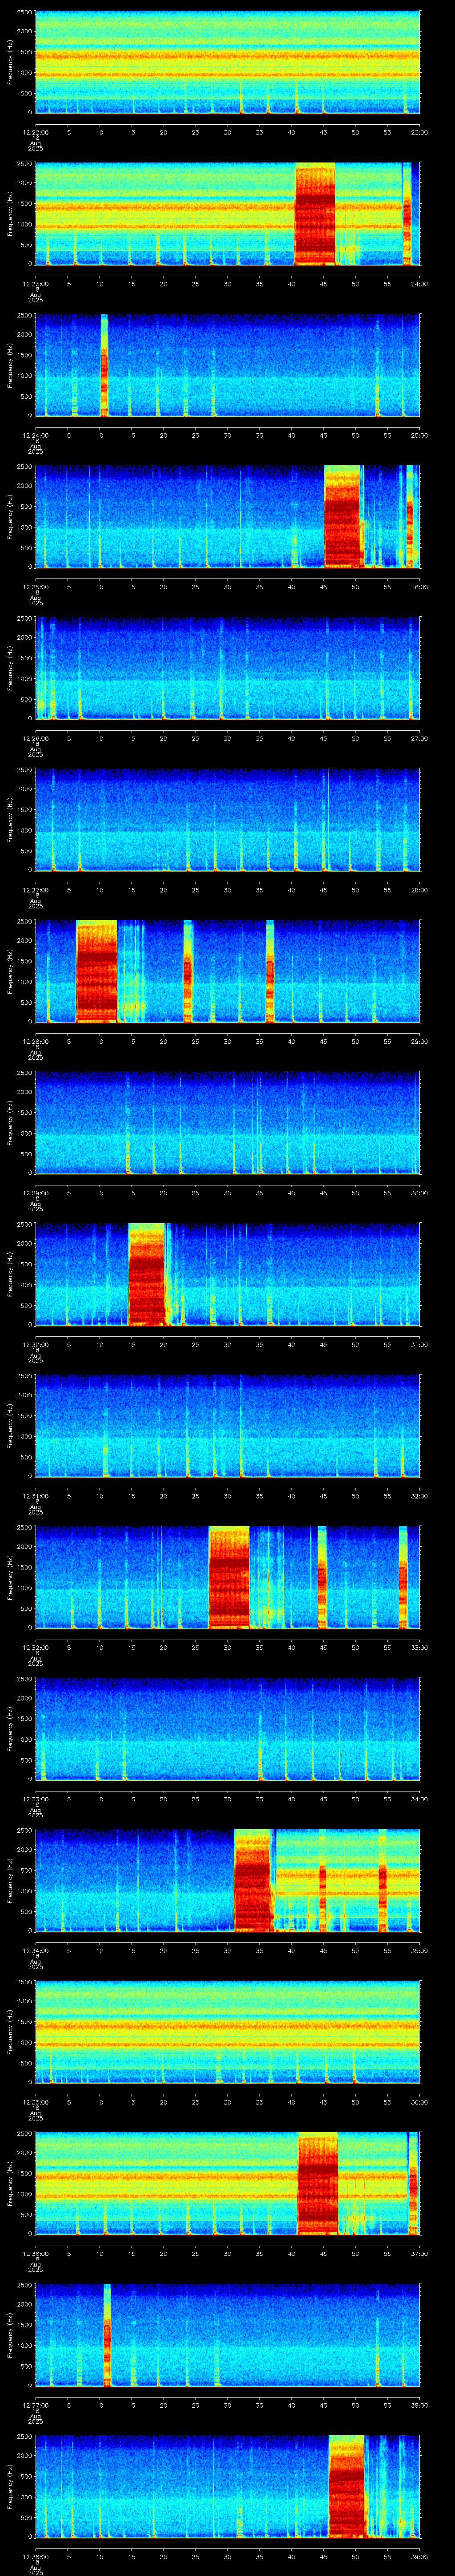Click the 39:00 end time label
The height and width of the screenshot is (2576, 455).
coord(419,2556)
